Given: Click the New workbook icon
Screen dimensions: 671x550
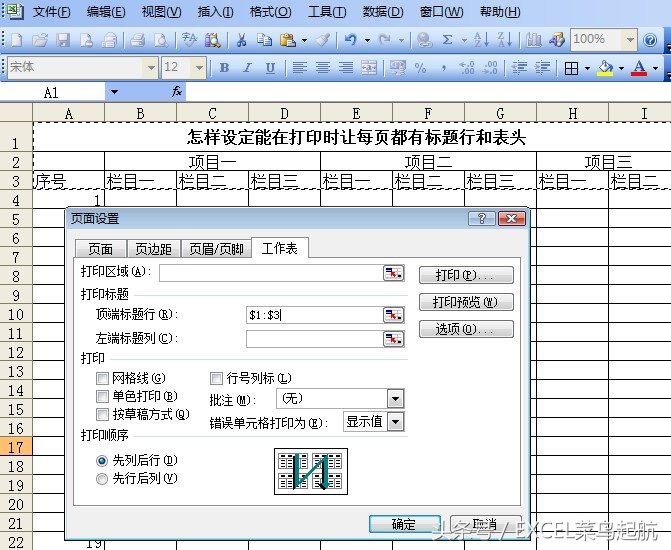Looking at the screenshot, I should 17,40.
